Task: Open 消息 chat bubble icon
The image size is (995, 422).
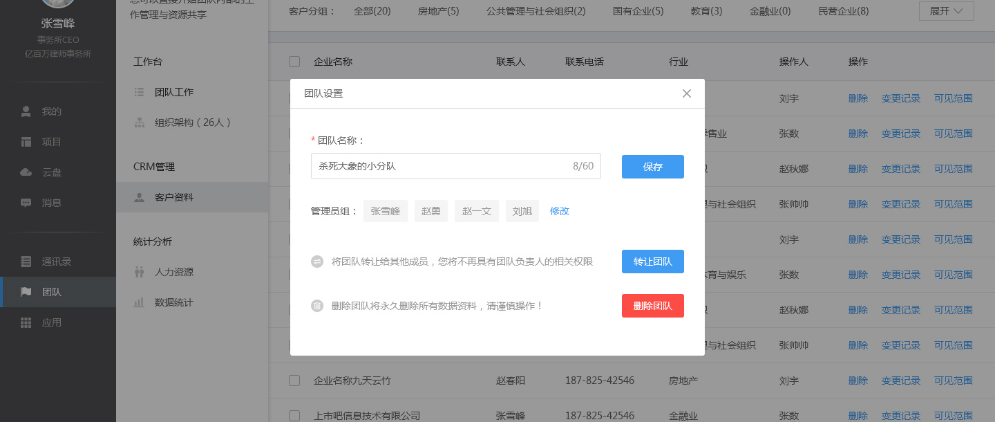Action: [26, 202]
